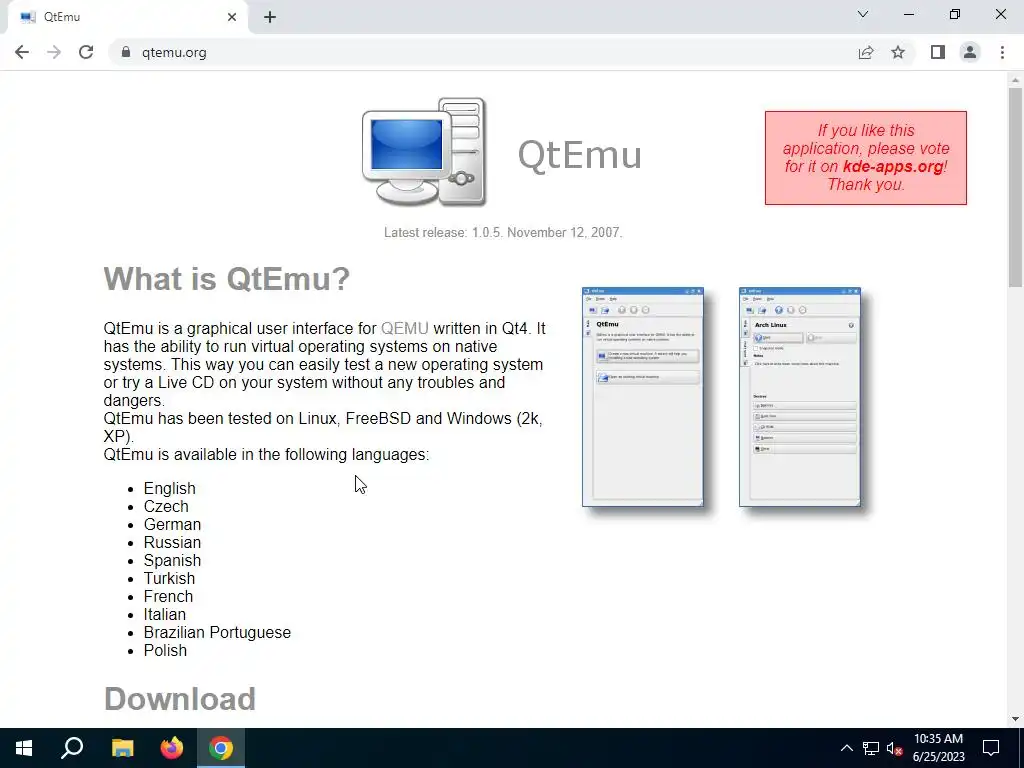Open the Arch Linux machine screenshot
Screen dimensions: 1024x768
[800, 397]
